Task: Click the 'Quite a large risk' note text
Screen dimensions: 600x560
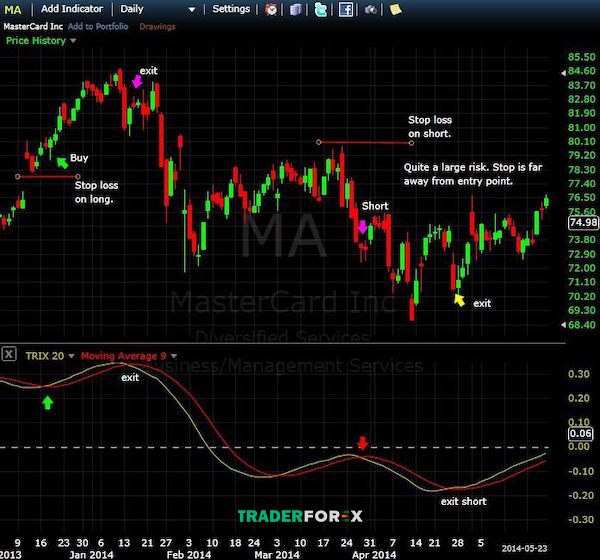Action: (473, 174)
